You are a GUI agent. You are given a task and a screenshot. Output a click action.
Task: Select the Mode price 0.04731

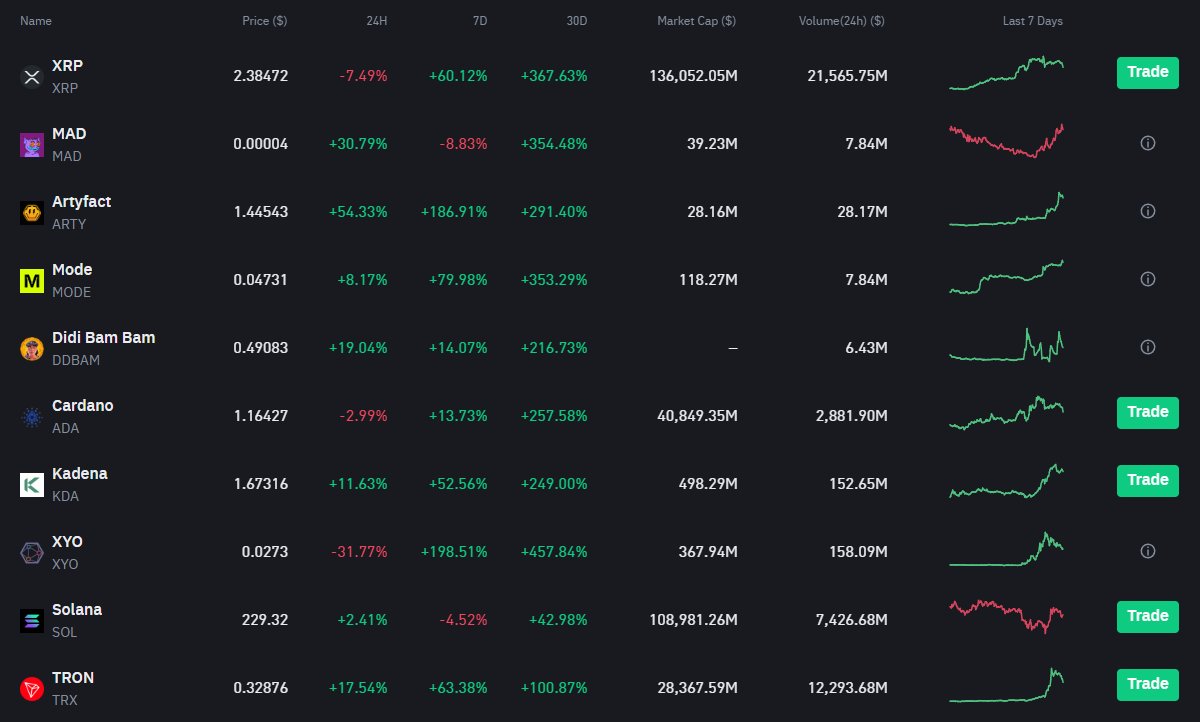click(261, 280)
